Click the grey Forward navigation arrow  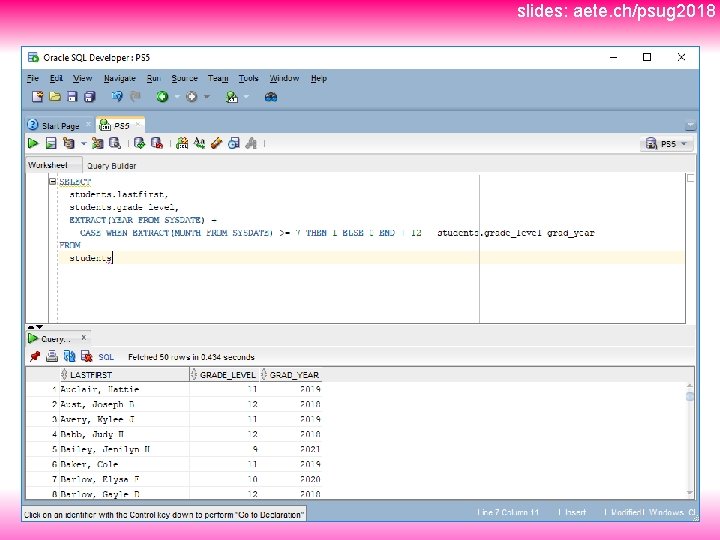(x=191, y=96)
